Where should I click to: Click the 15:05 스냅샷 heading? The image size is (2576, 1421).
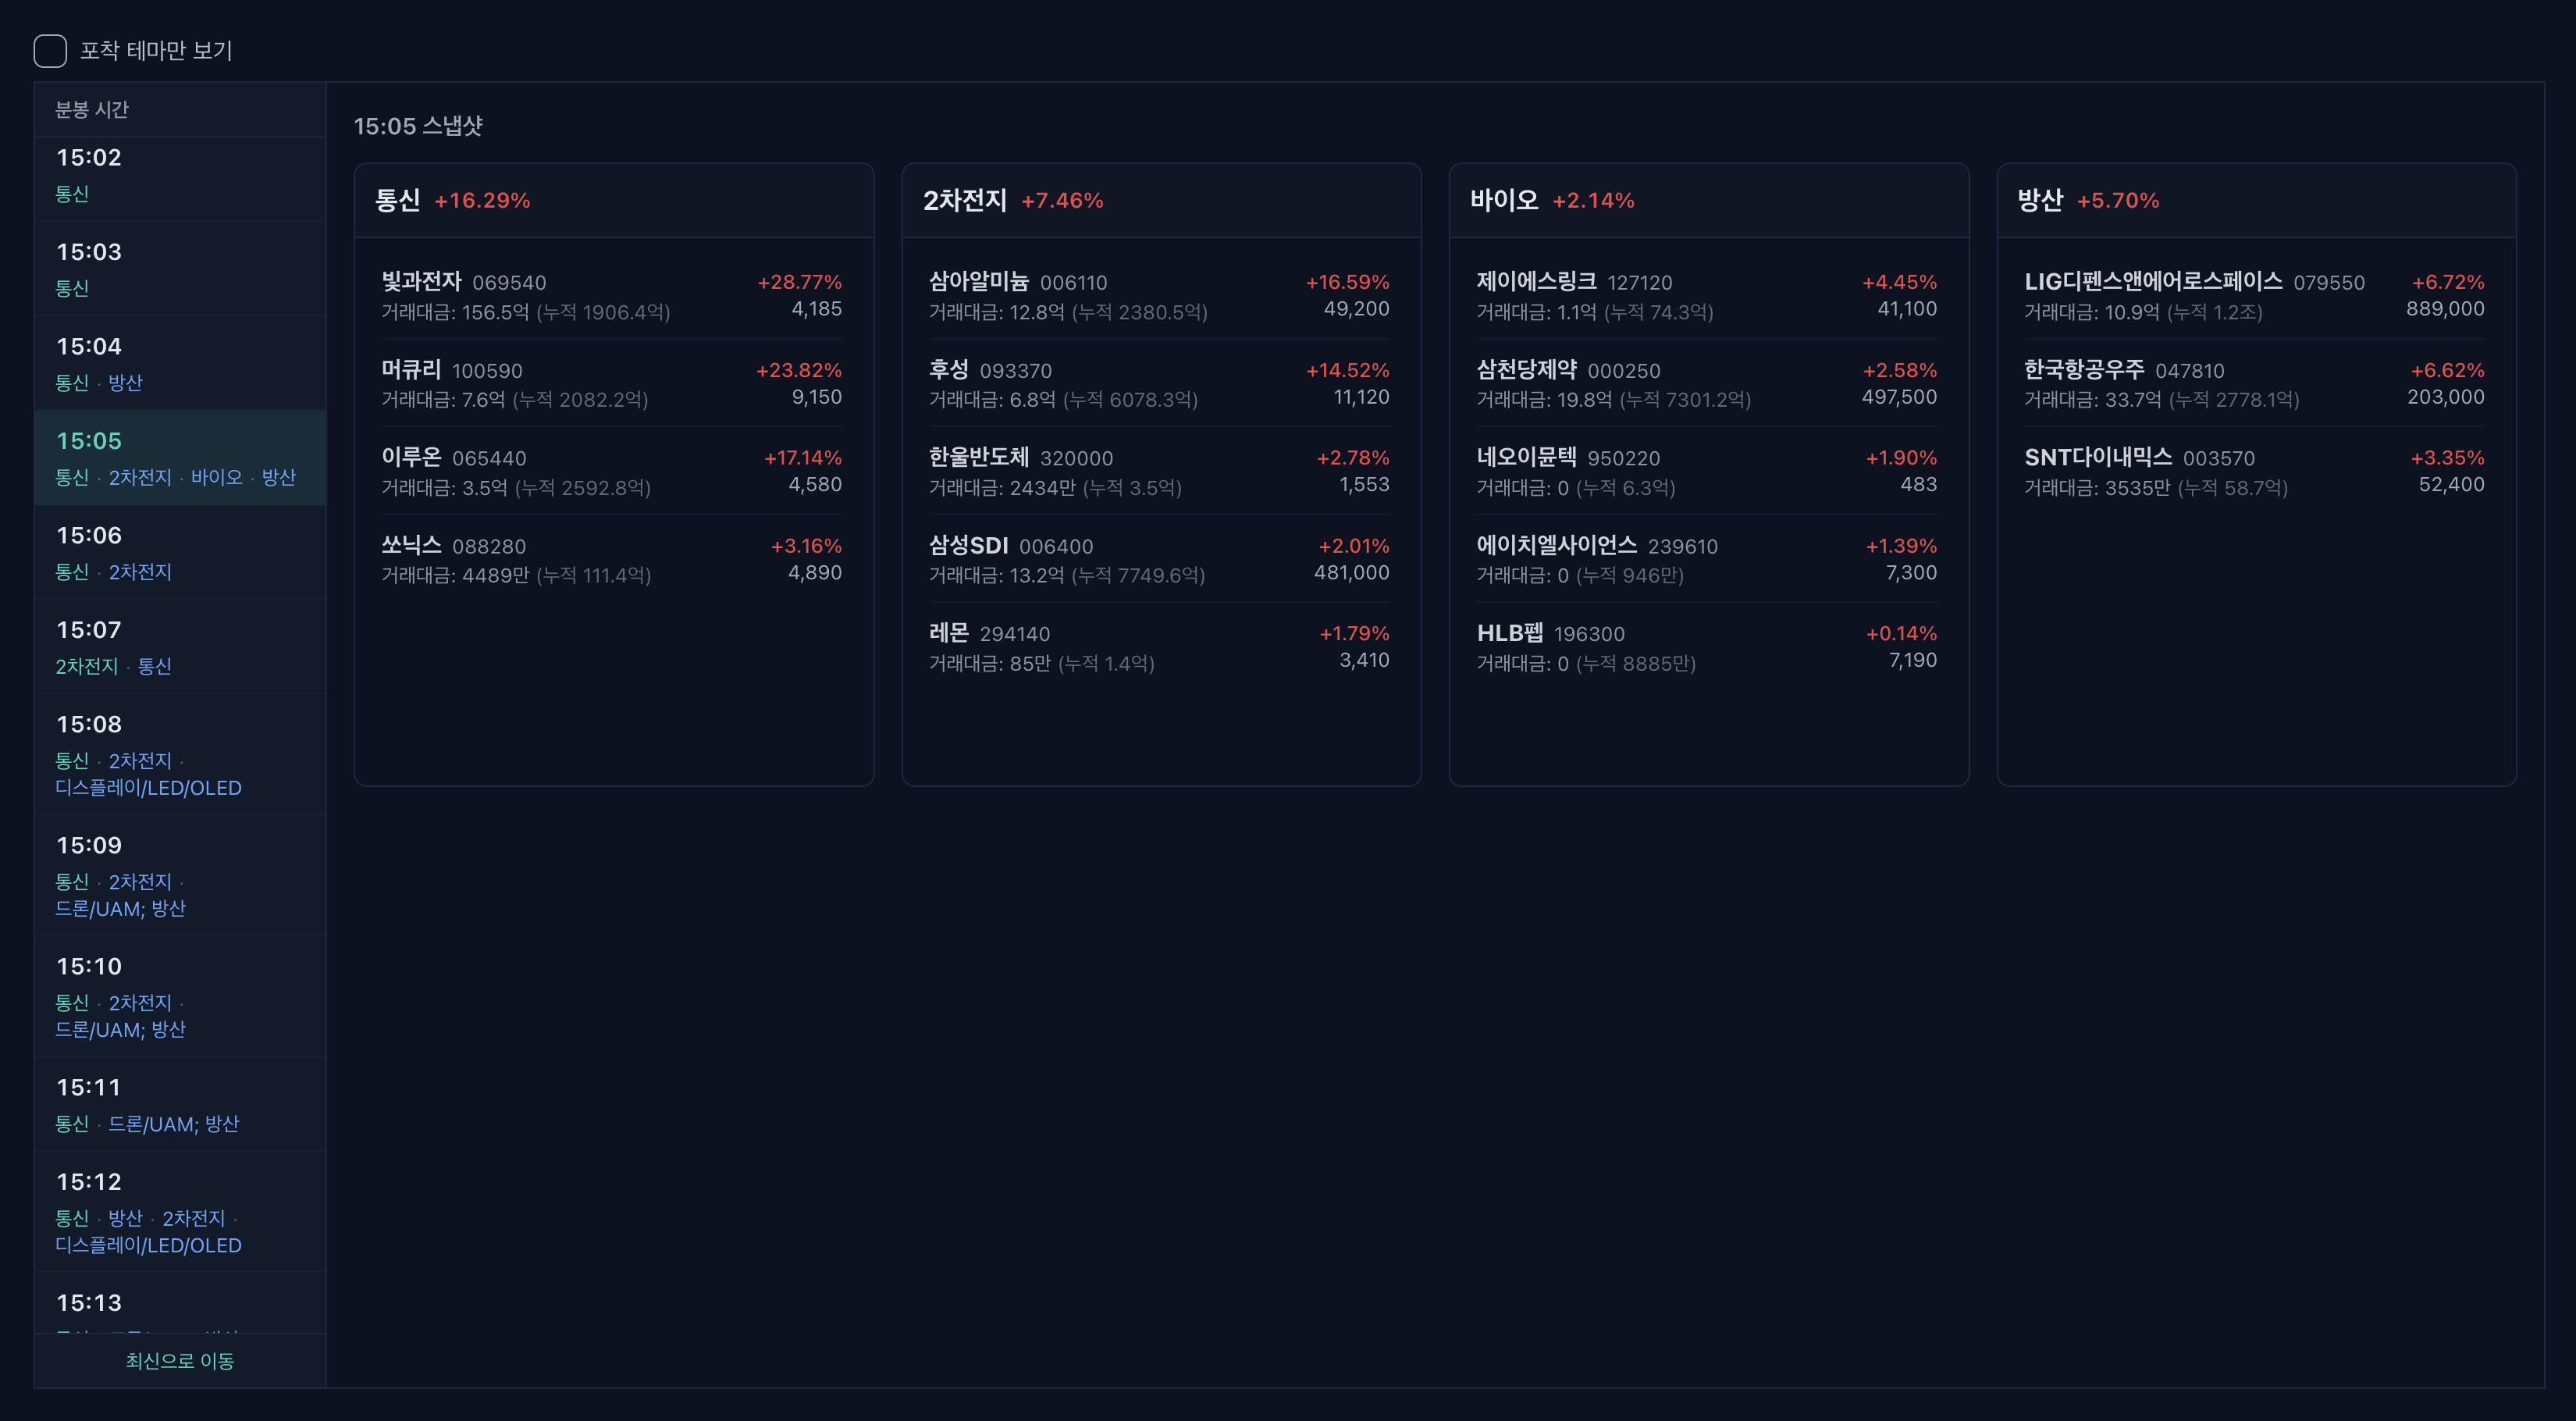click(x=418, y=126)
